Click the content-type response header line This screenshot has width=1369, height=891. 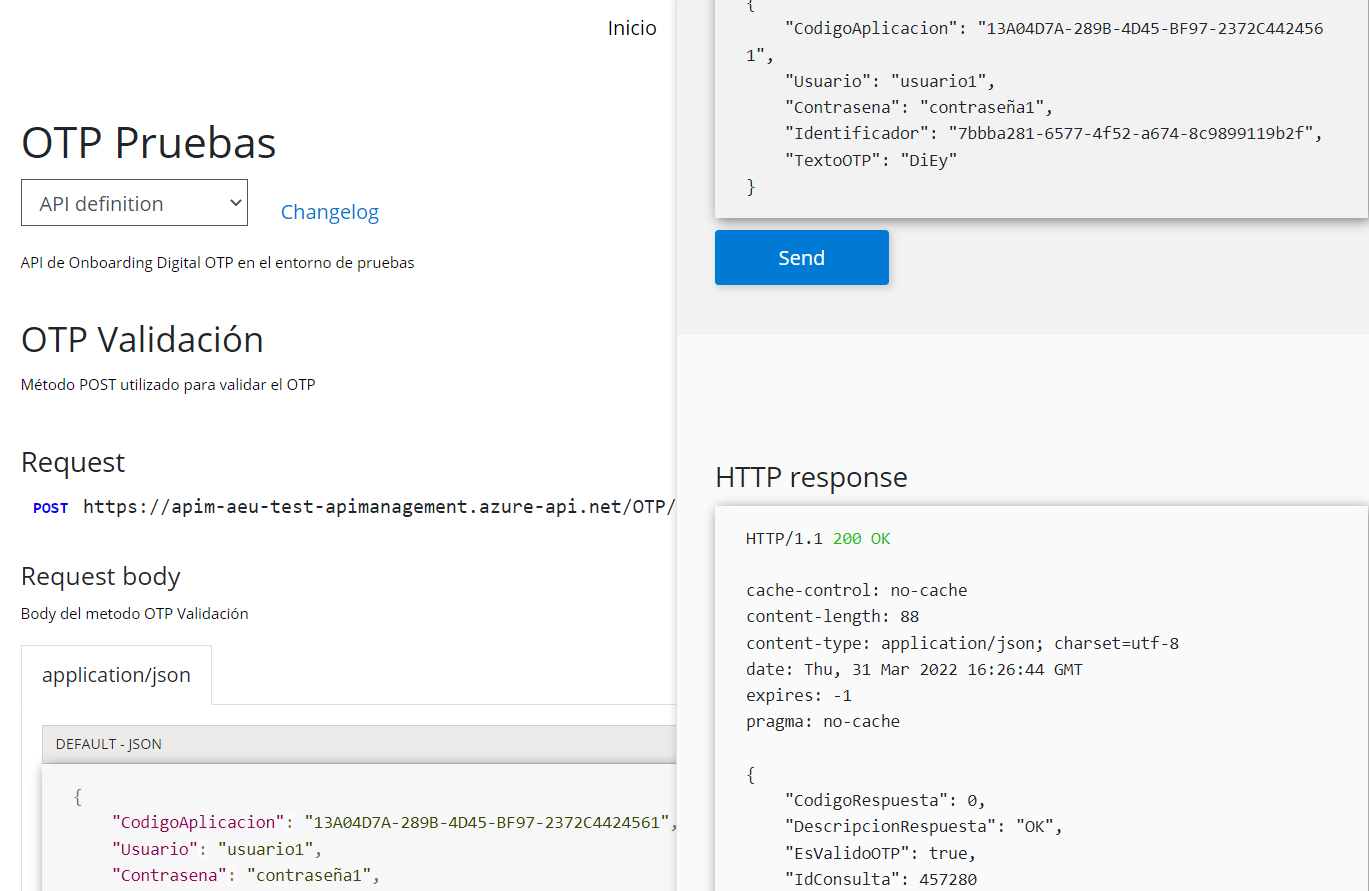click(x=962, y=643)
